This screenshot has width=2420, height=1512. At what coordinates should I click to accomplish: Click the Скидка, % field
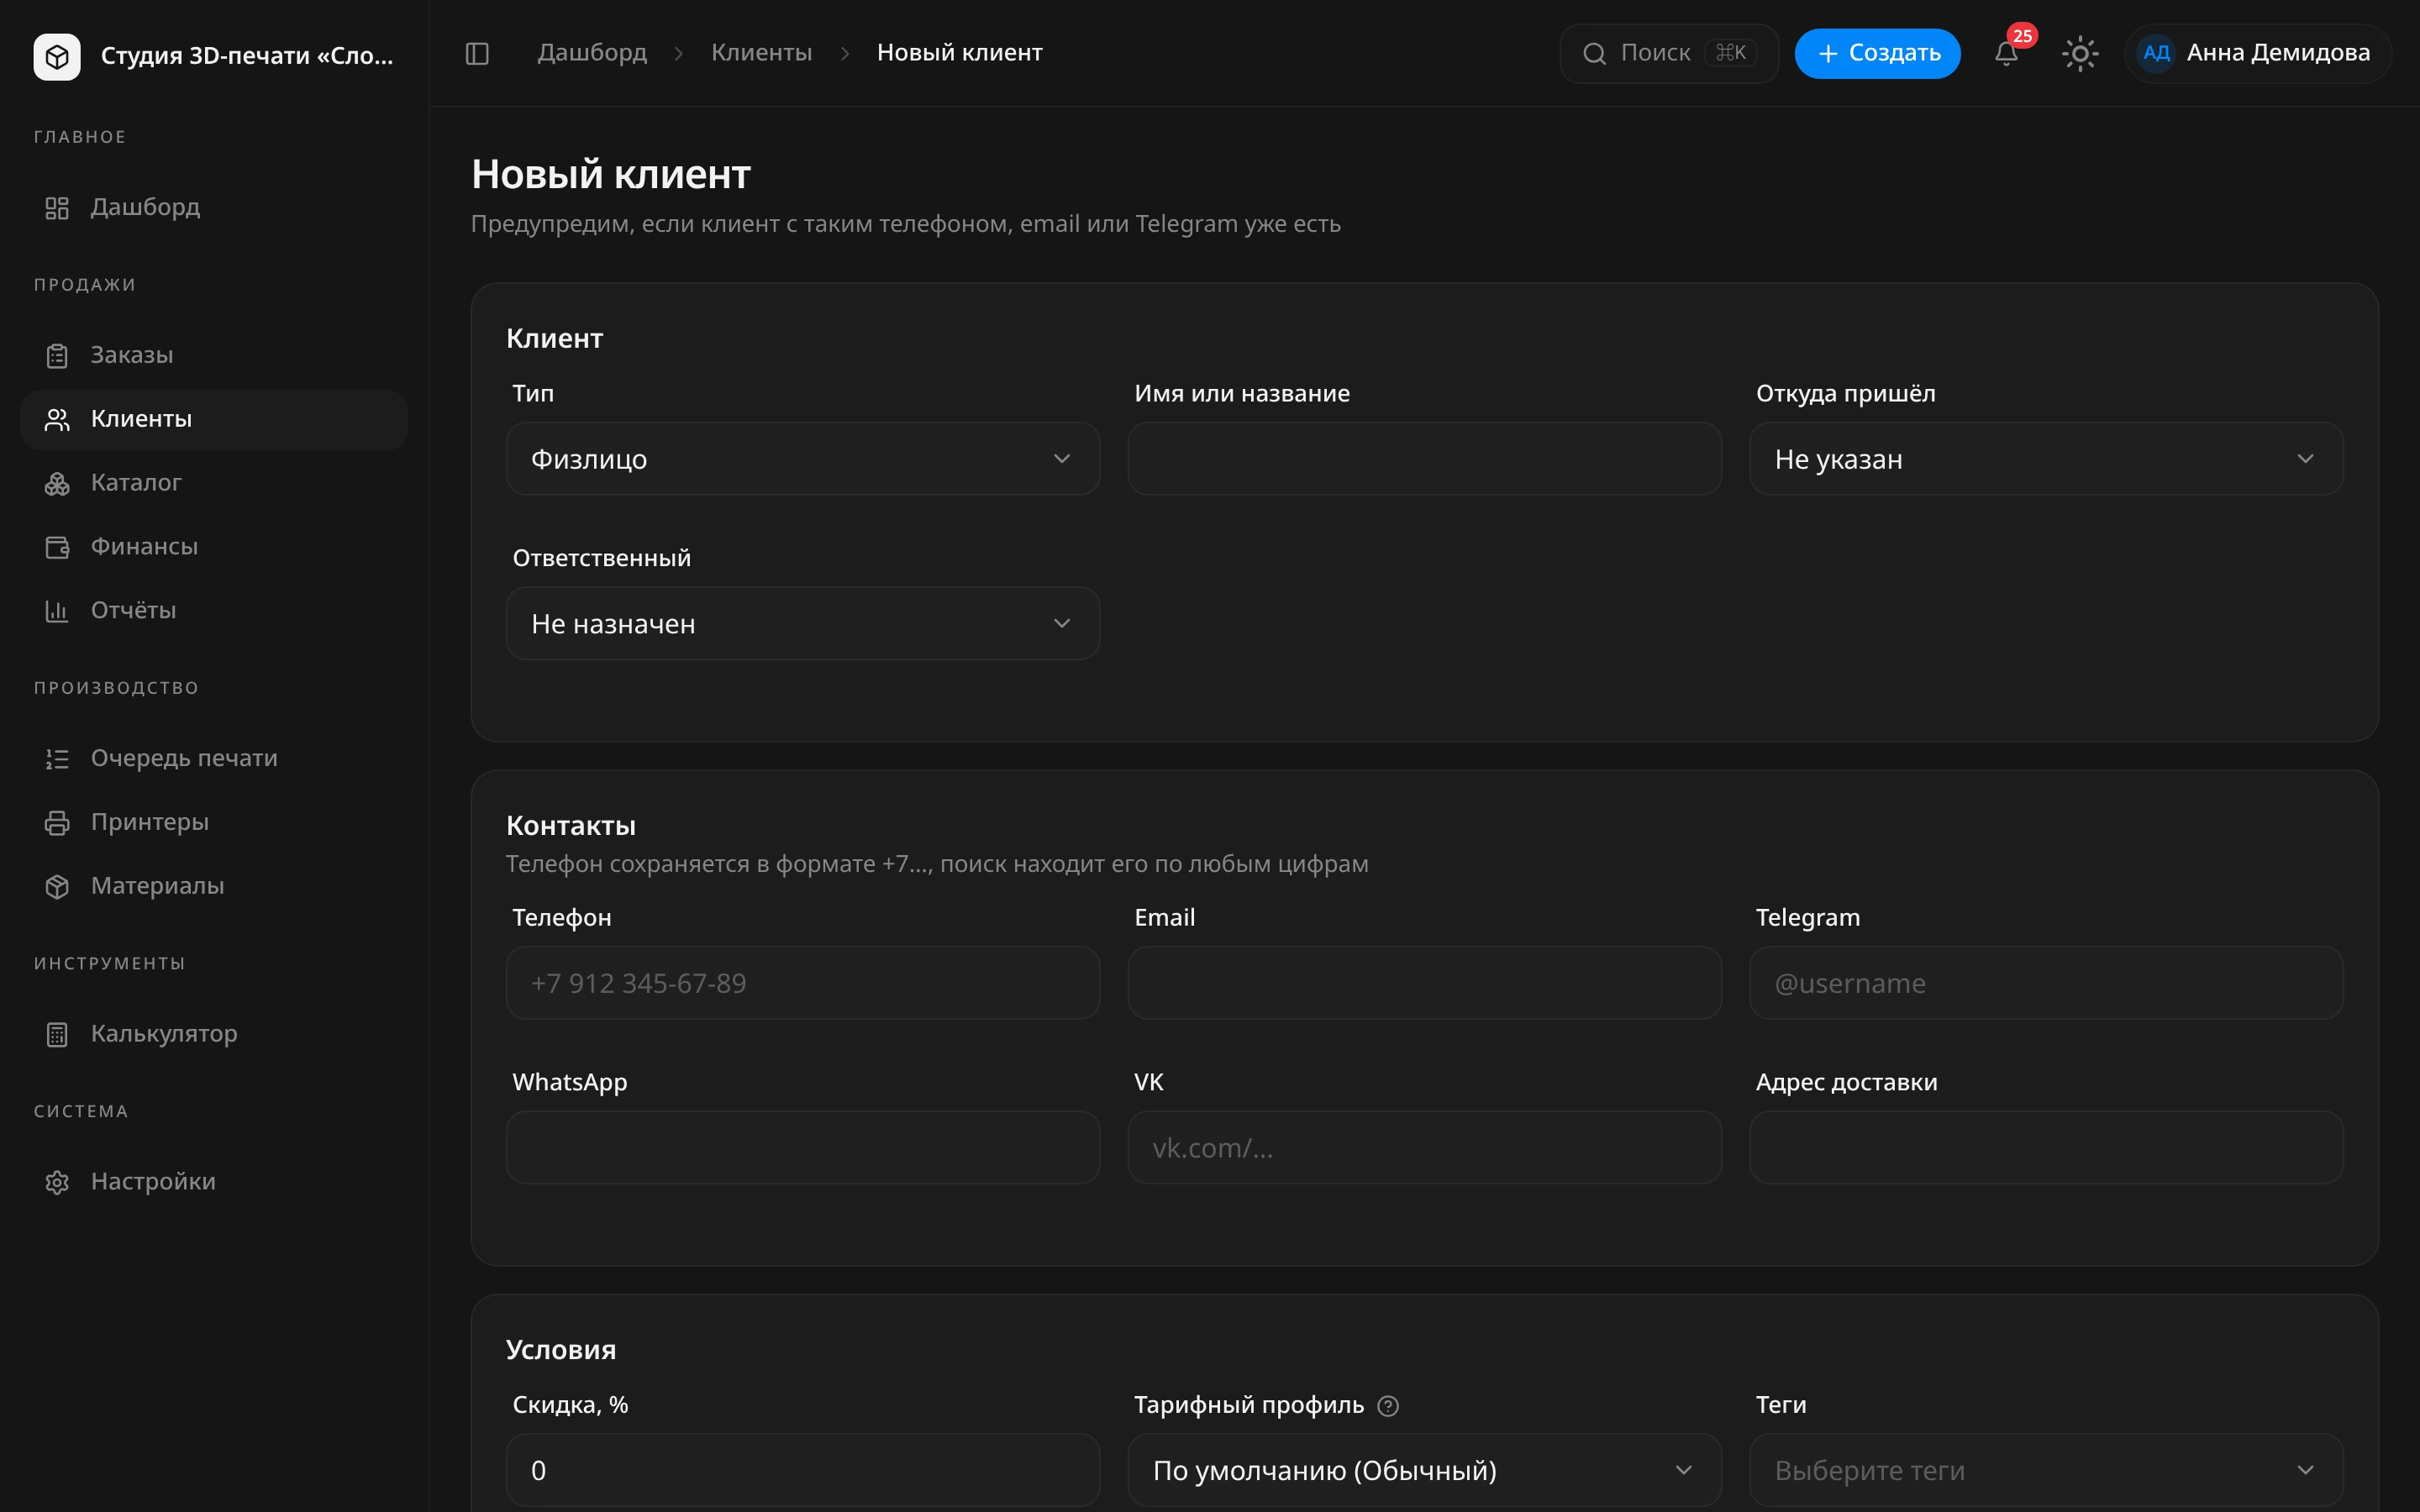tap(803, 1470)
